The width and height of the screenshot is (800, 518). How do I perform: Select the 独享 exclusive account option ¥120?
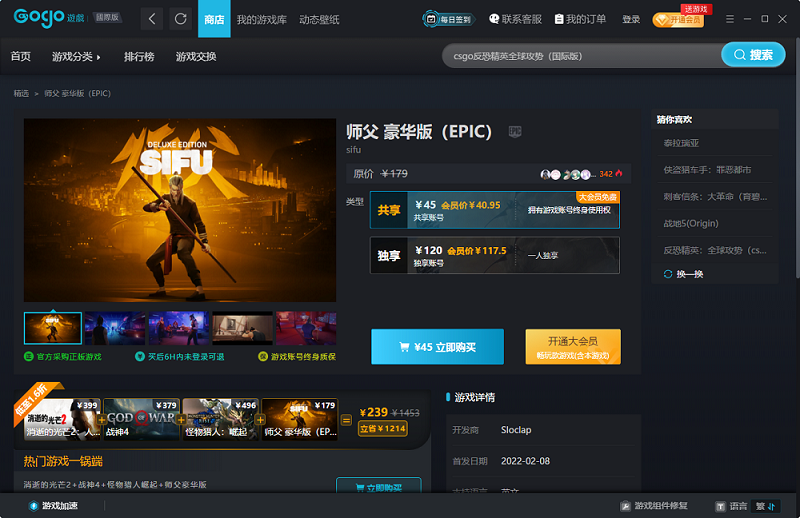tap(494, 255)
